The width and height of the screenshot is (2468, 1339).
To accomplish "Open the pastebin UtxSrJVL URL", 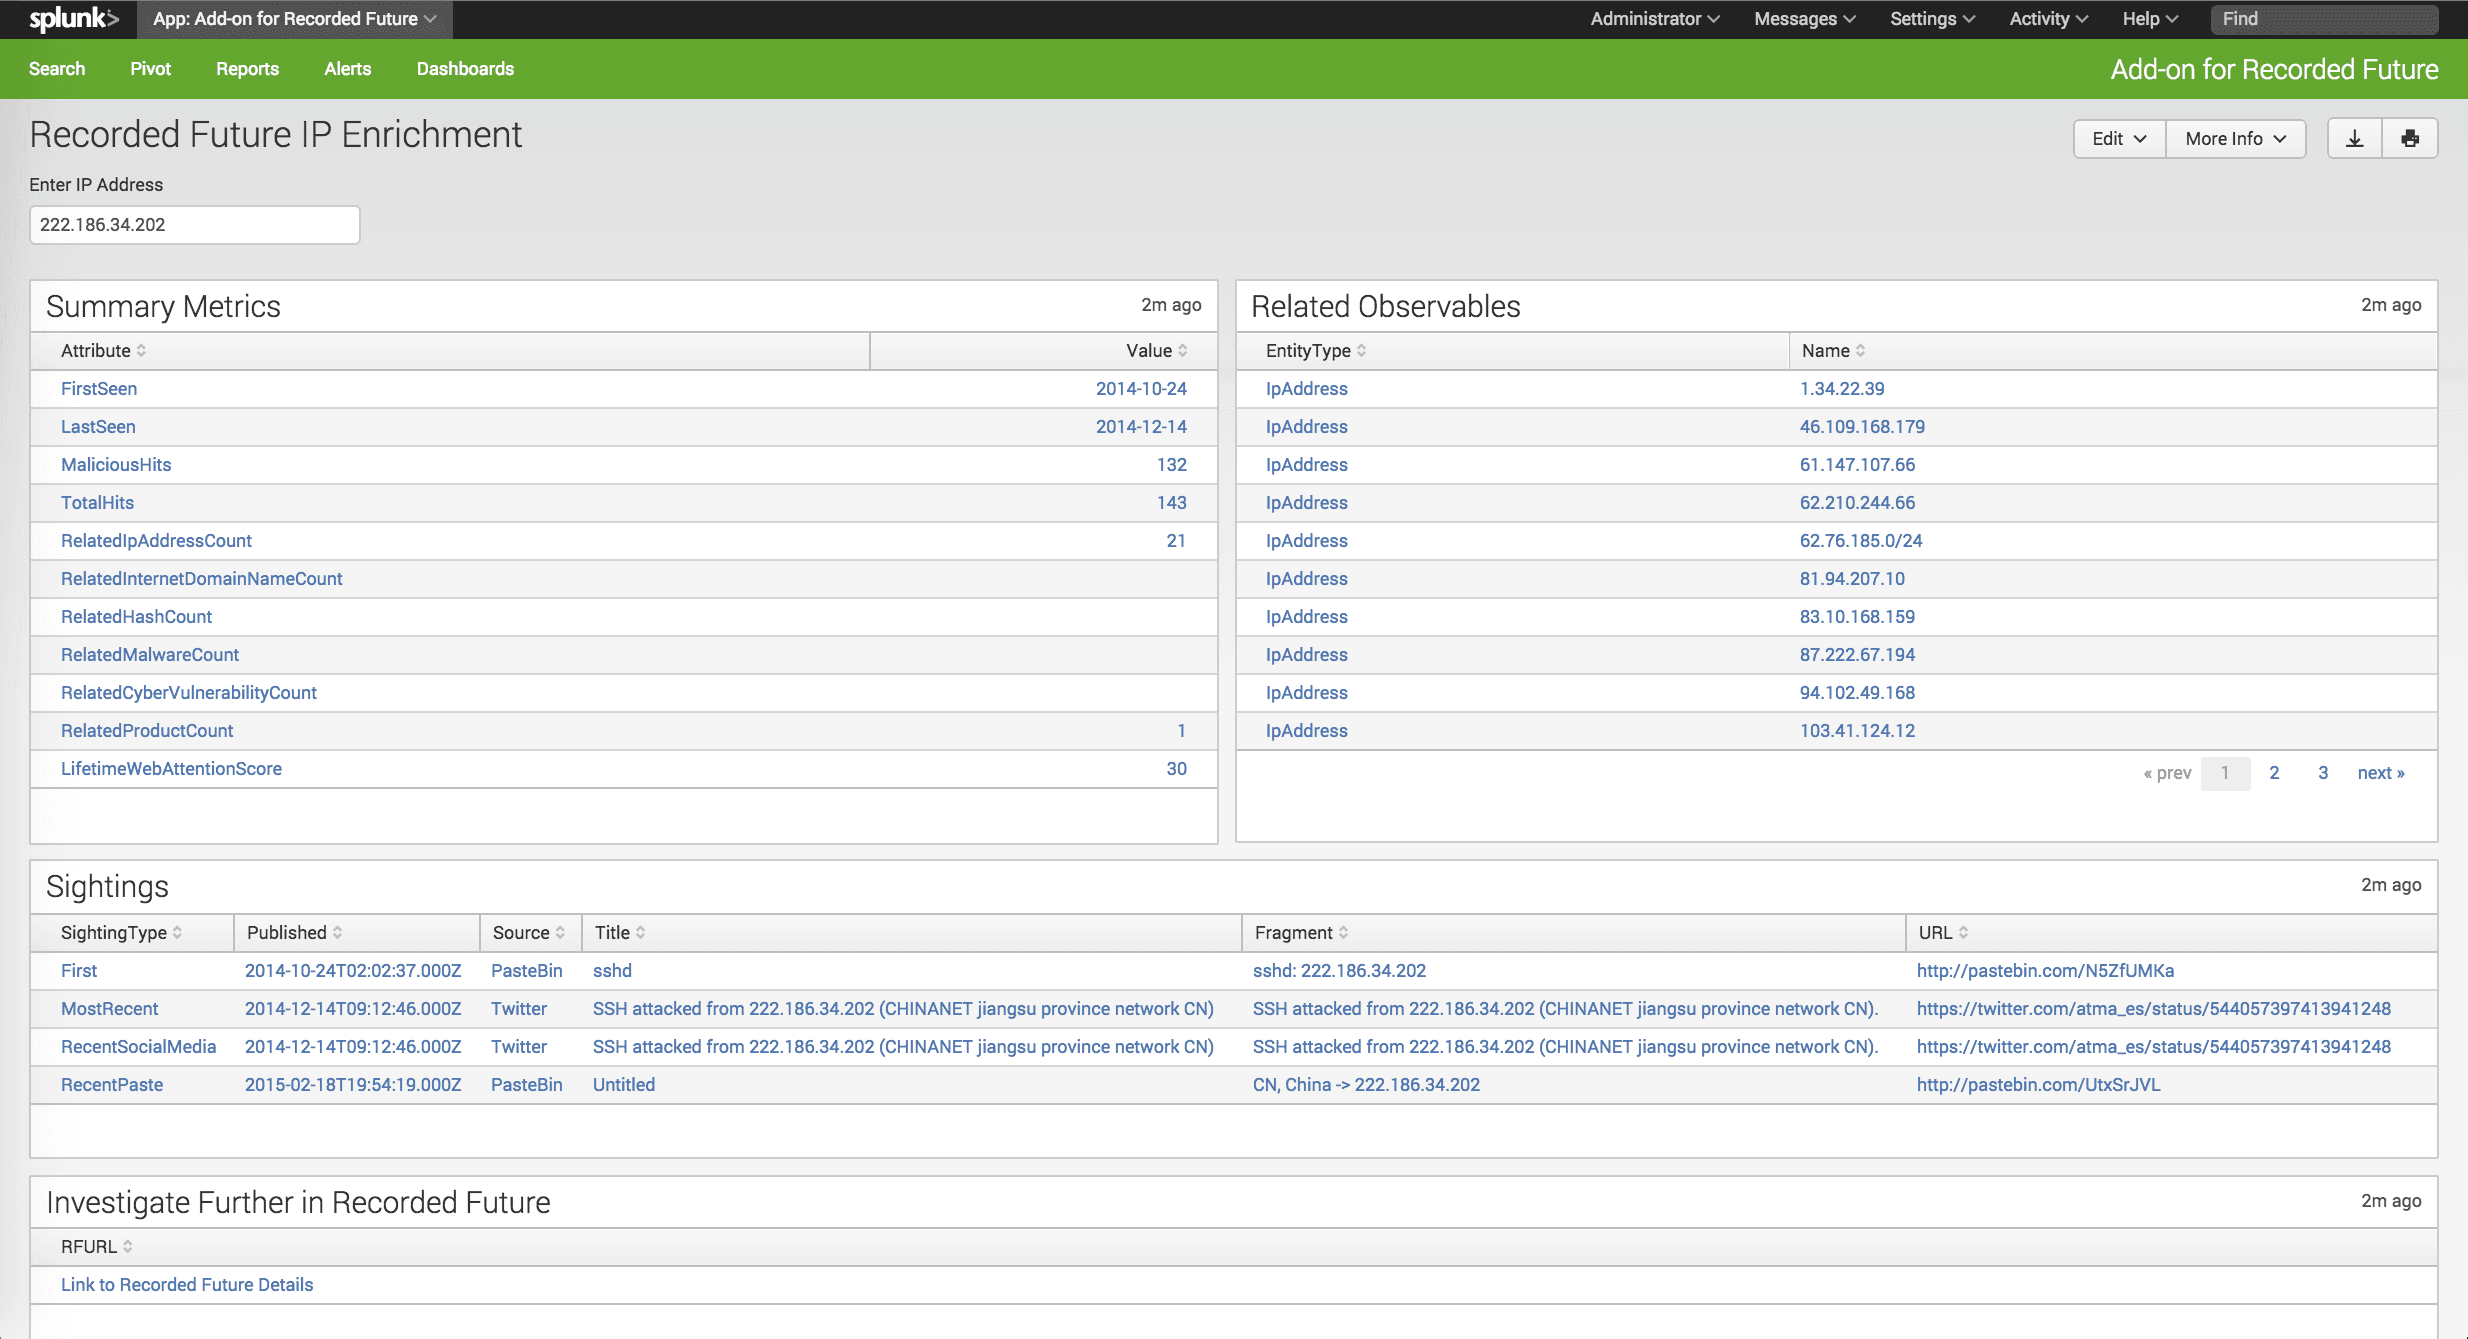I will [2038, 1085].
